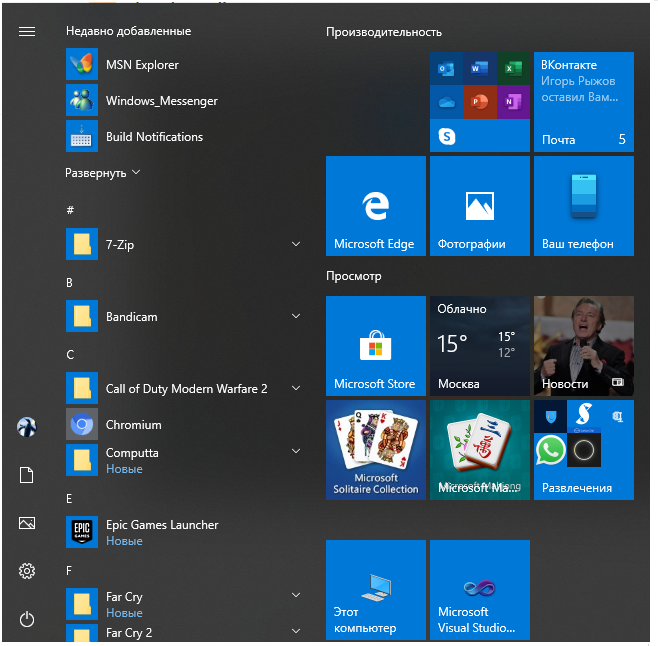Viewport: 658px width, 646px height.
Task: Open Outlook in the Office tile
Action: point(446,68)
